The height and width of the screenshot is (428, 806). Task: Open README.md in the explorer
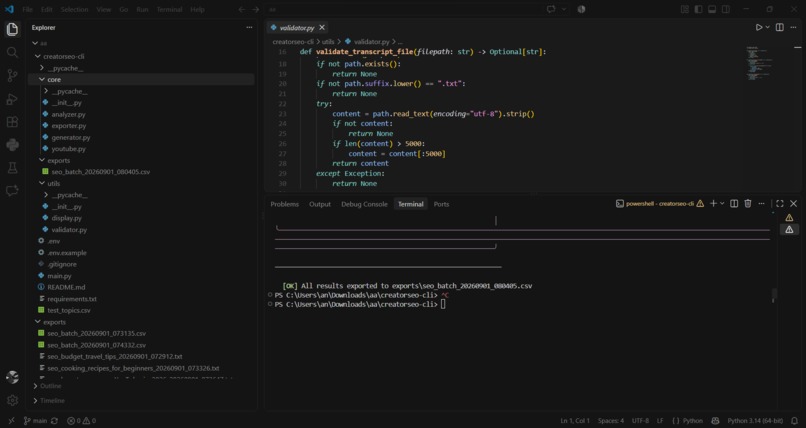point(66,287)
